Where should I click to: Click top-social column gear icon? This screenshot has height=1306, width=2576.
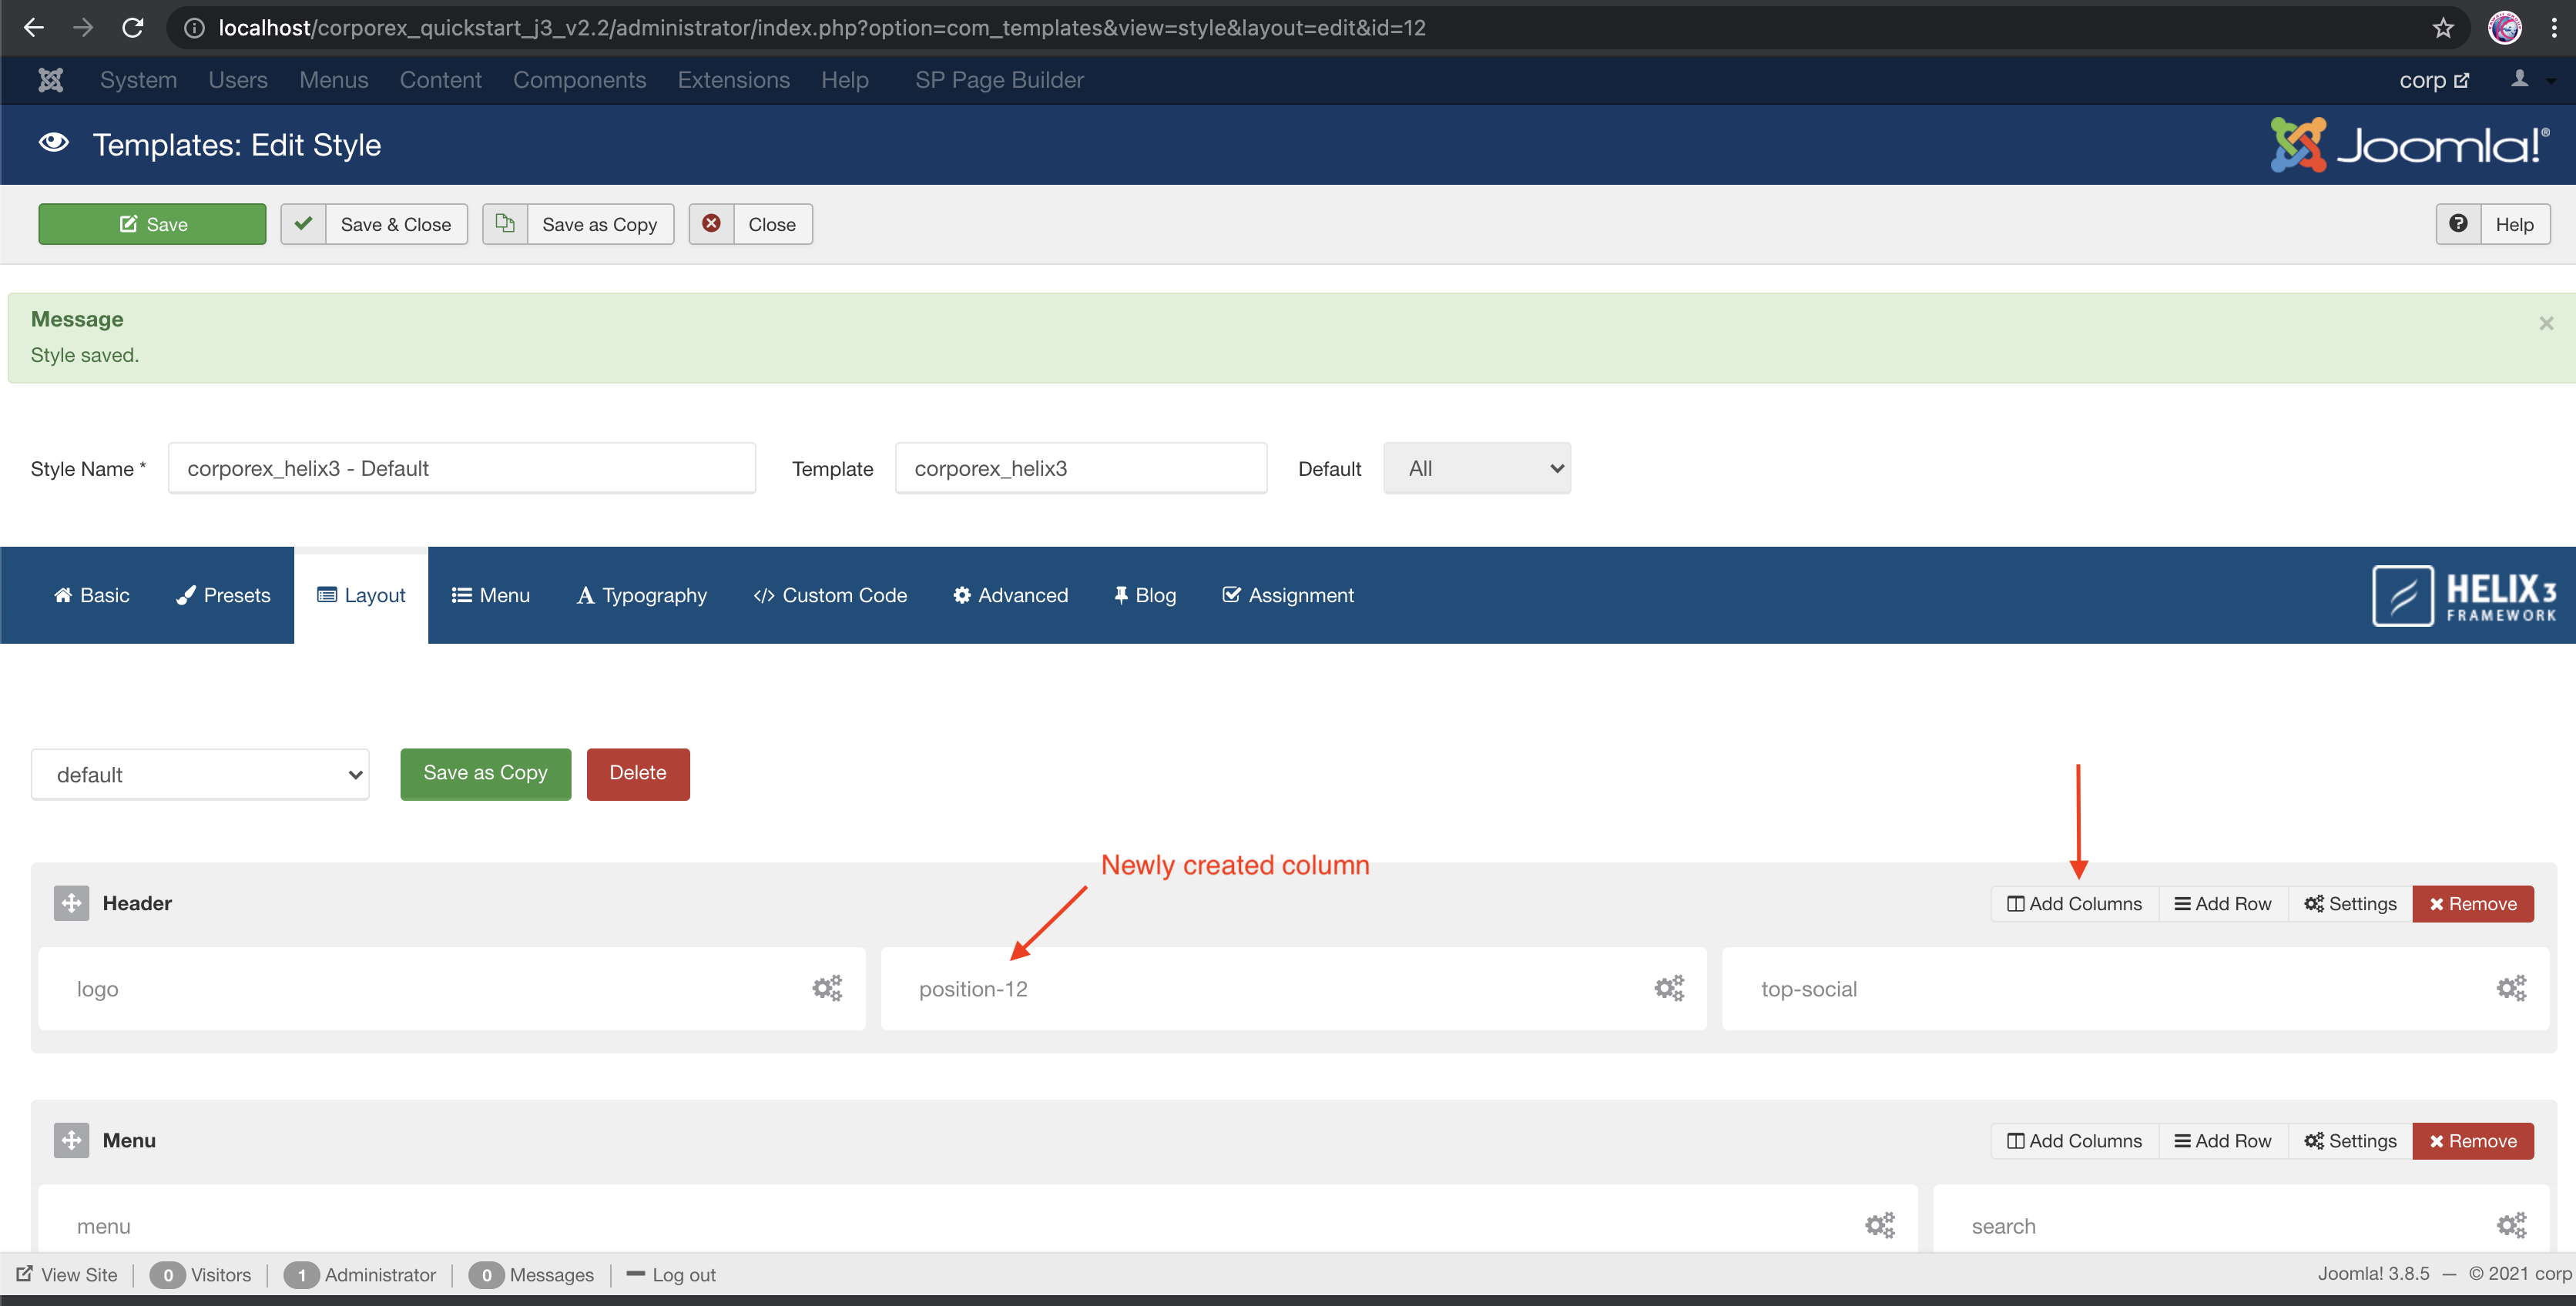tap(2511, 988)
